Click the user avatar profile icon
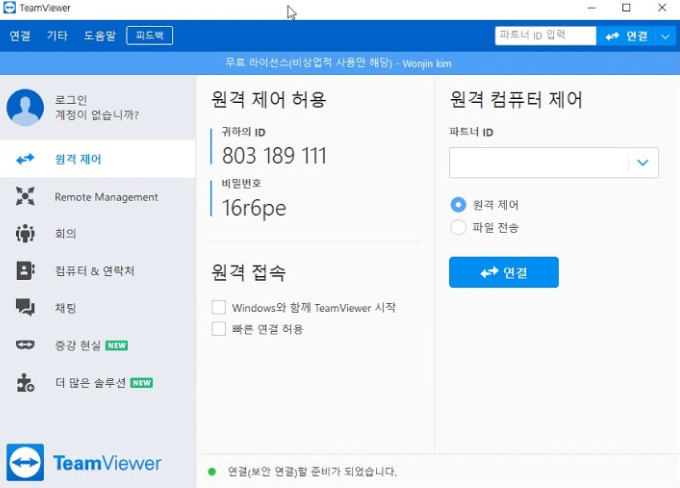 (x=25, y=107)
